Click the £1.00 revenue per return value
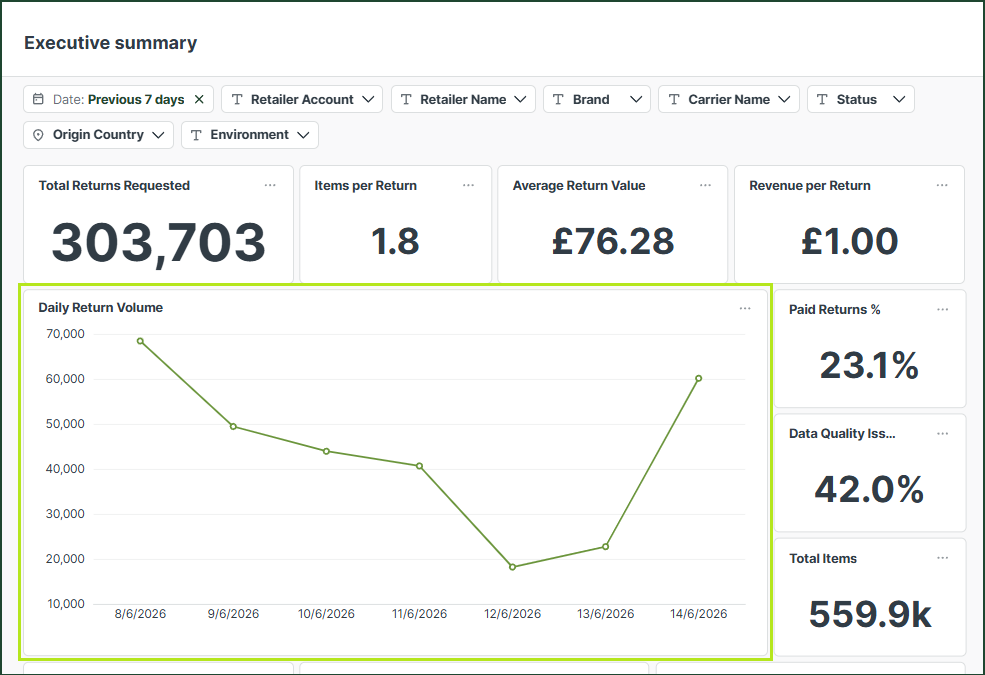 [849, 242]
